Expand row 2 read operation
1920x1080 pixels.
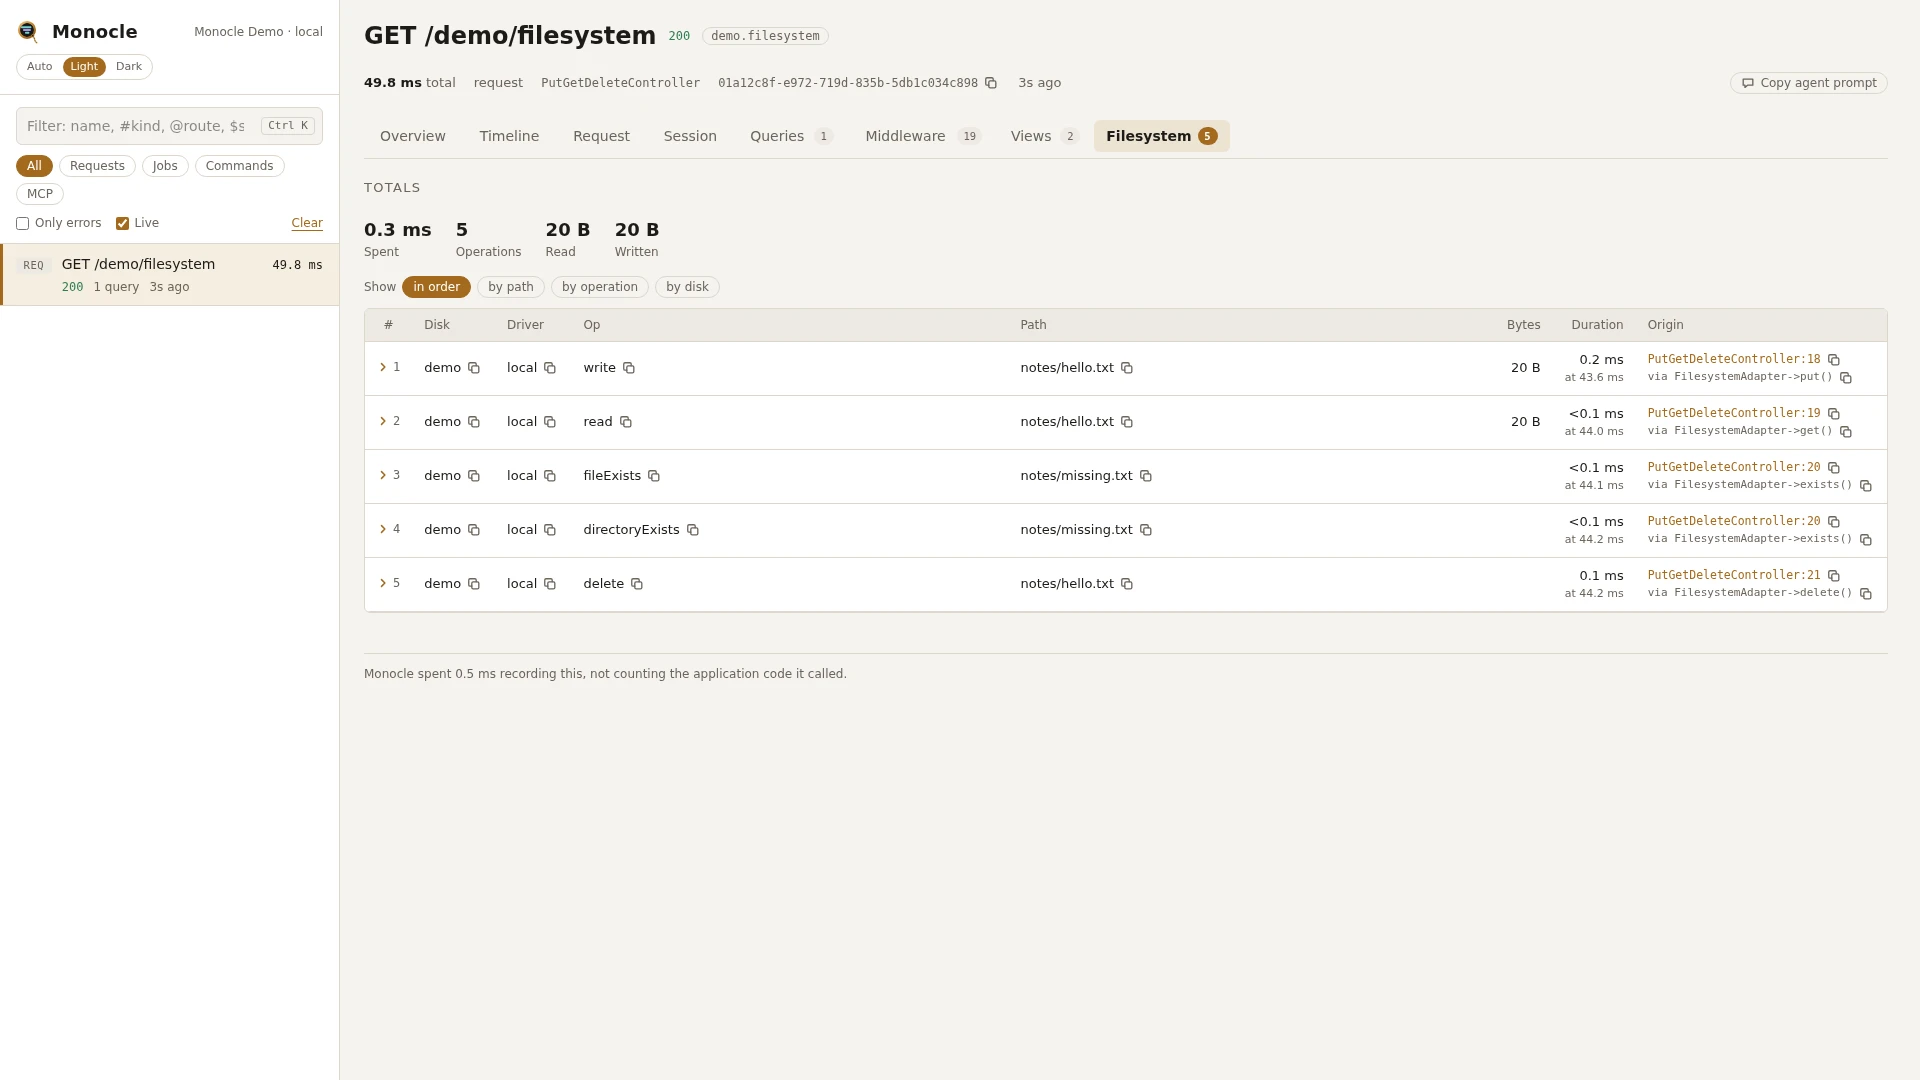tap(383, 422)
